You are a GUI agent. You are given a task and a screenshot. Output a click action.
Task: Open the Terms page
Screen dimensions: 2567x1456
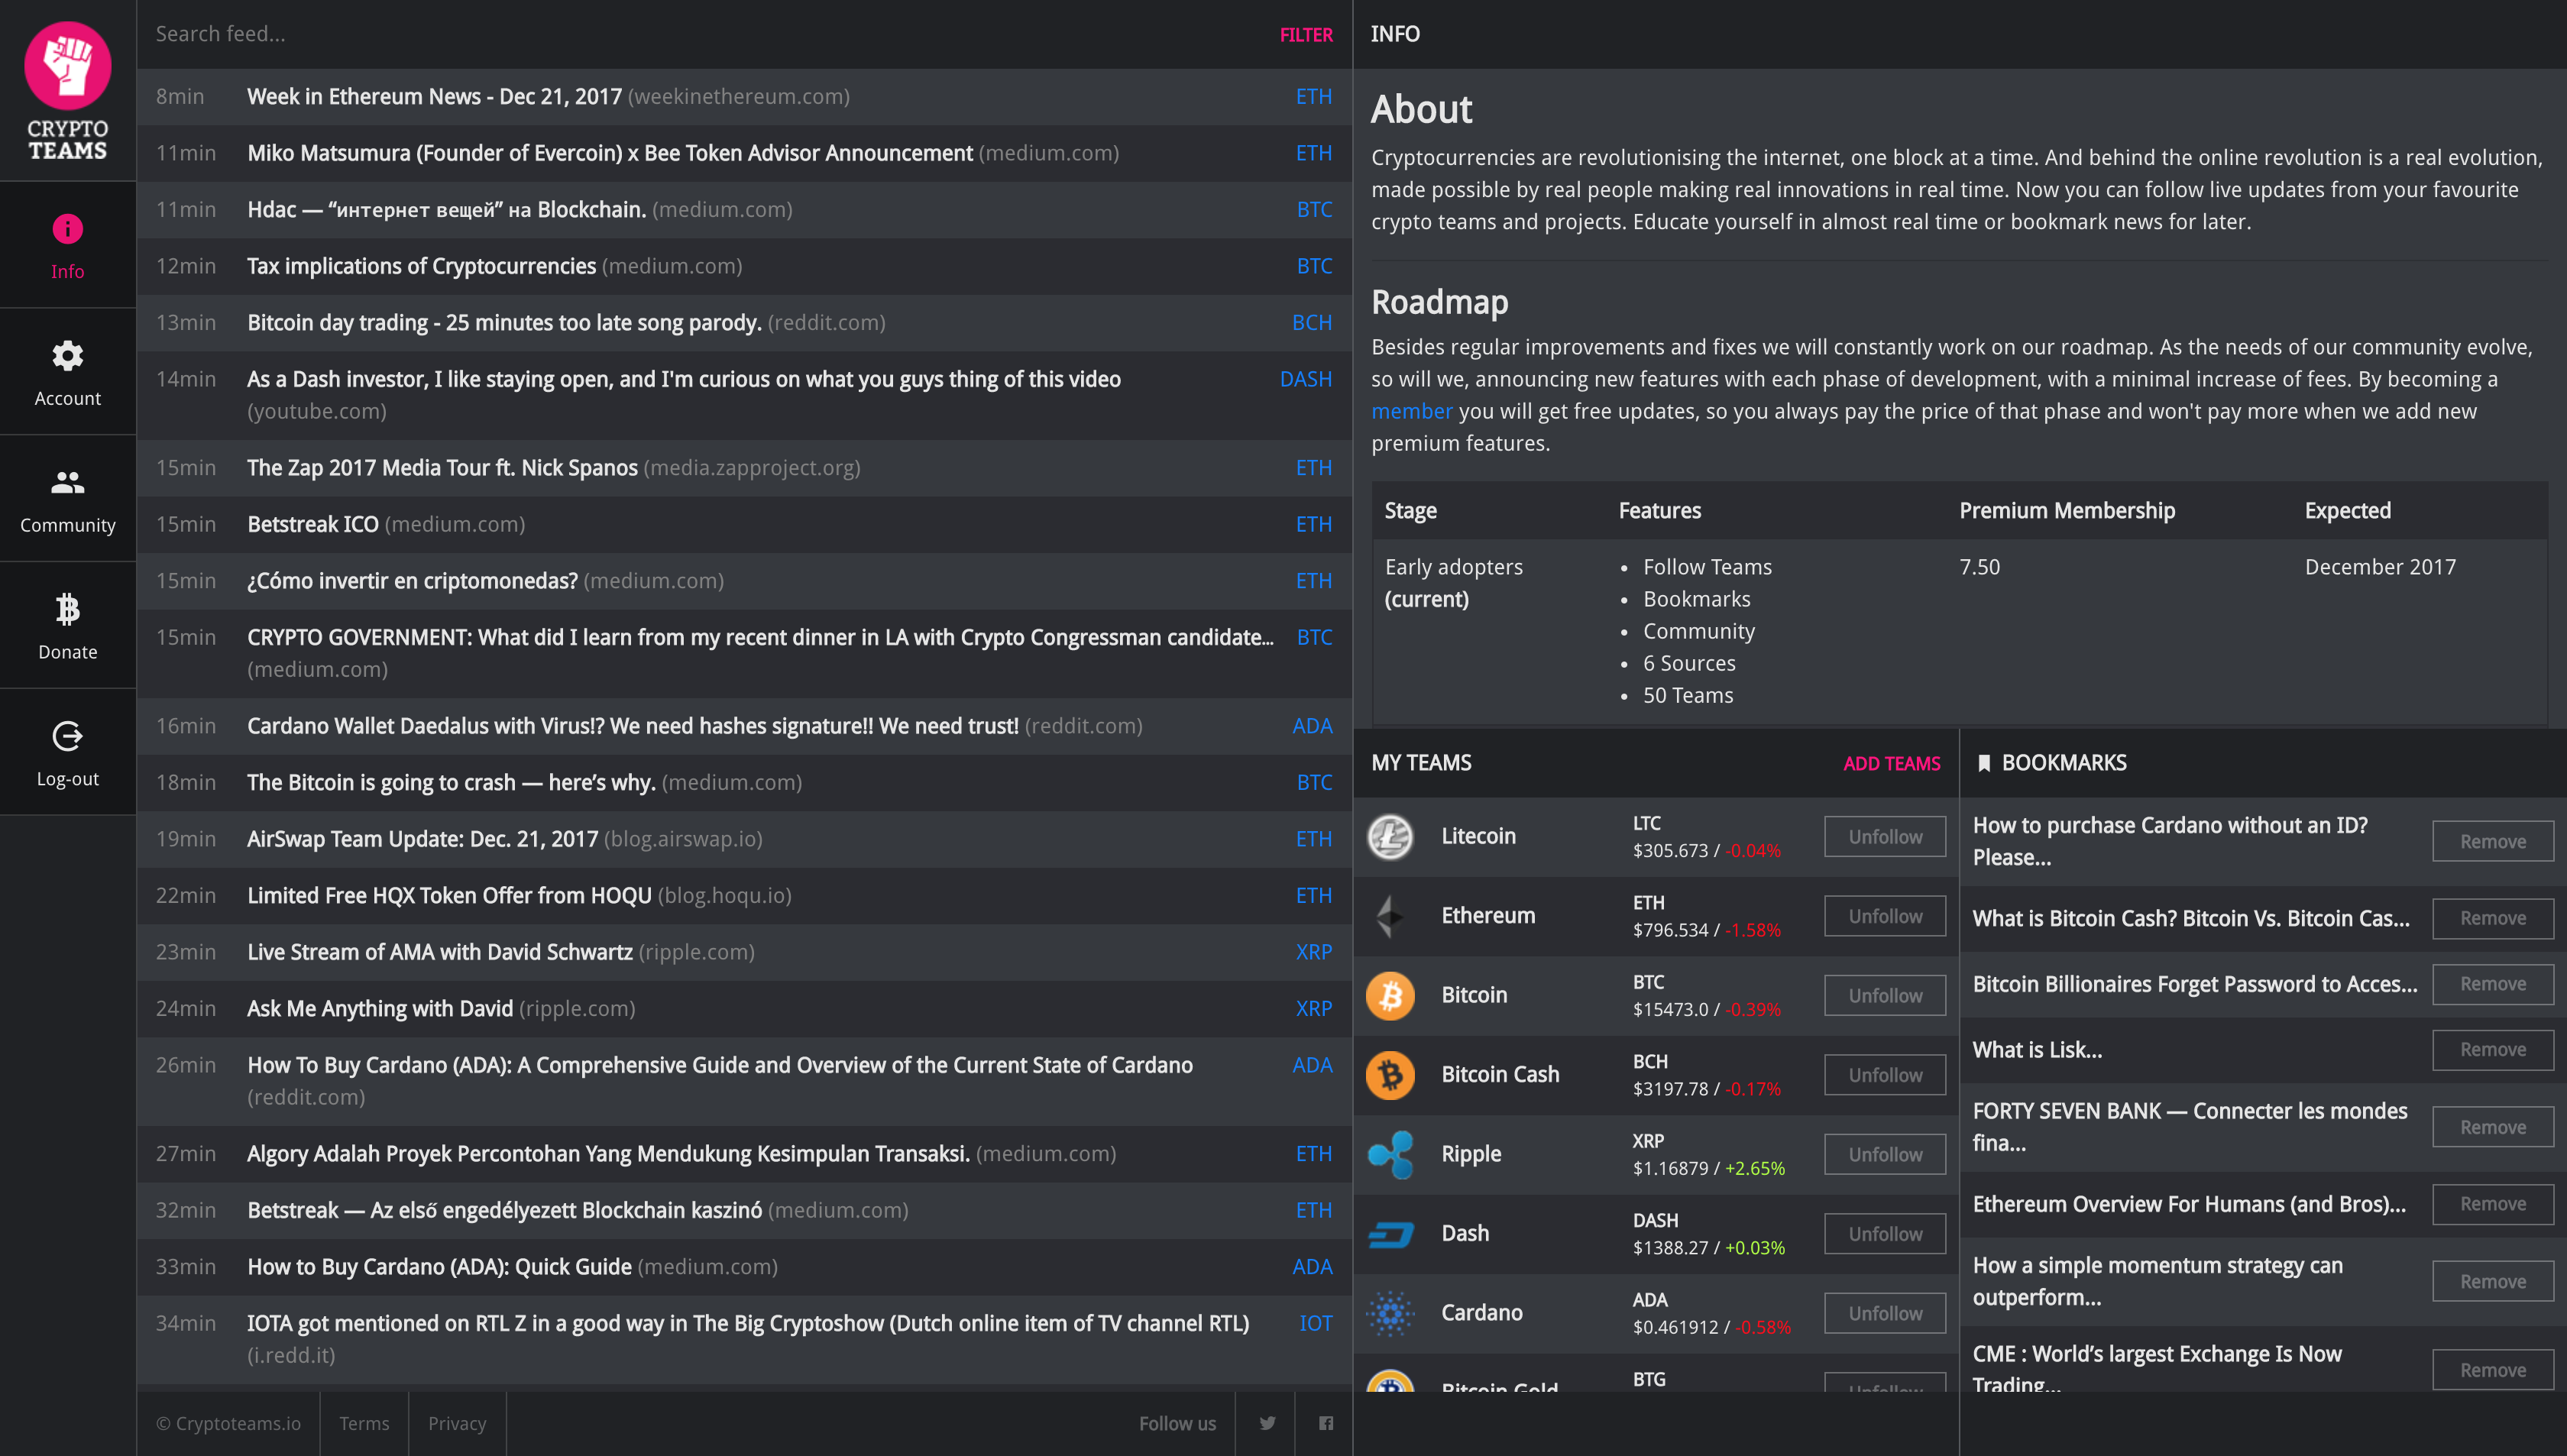[x=364, y=1423]
